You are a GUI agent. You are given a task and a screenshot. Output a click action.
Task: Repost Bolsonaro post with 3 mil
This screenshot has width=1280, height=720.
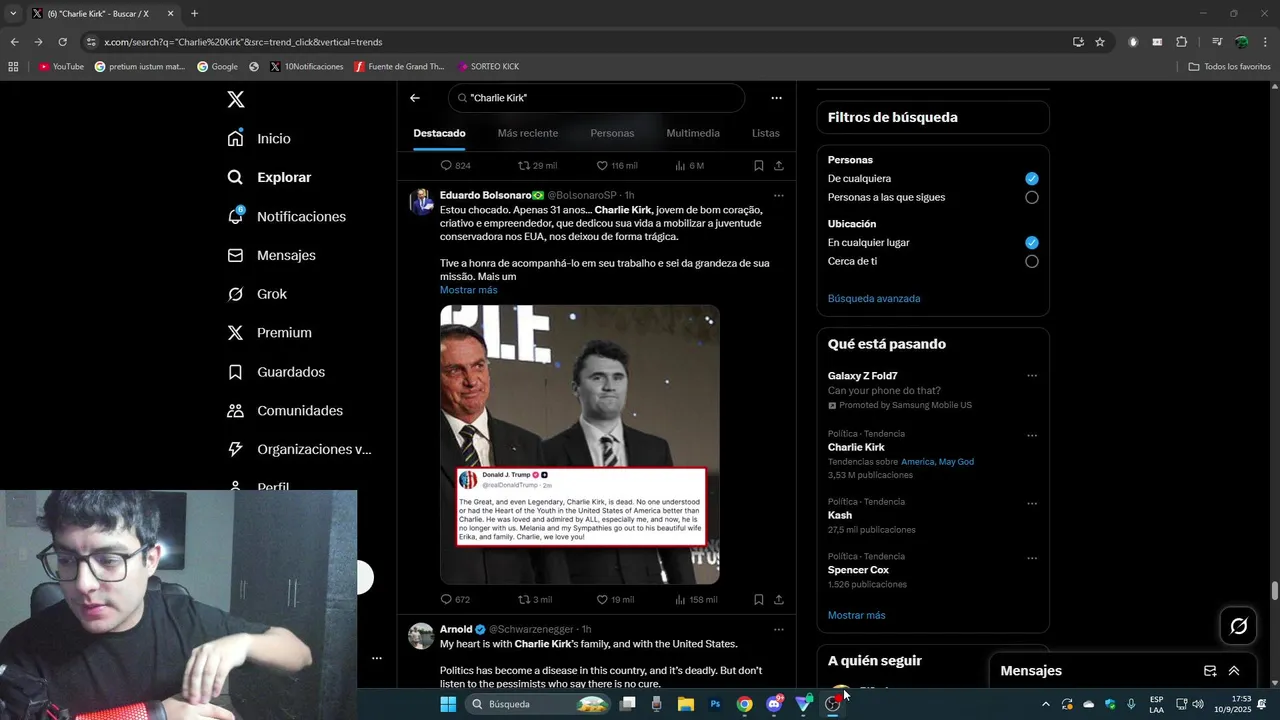(x=535, y=600)
